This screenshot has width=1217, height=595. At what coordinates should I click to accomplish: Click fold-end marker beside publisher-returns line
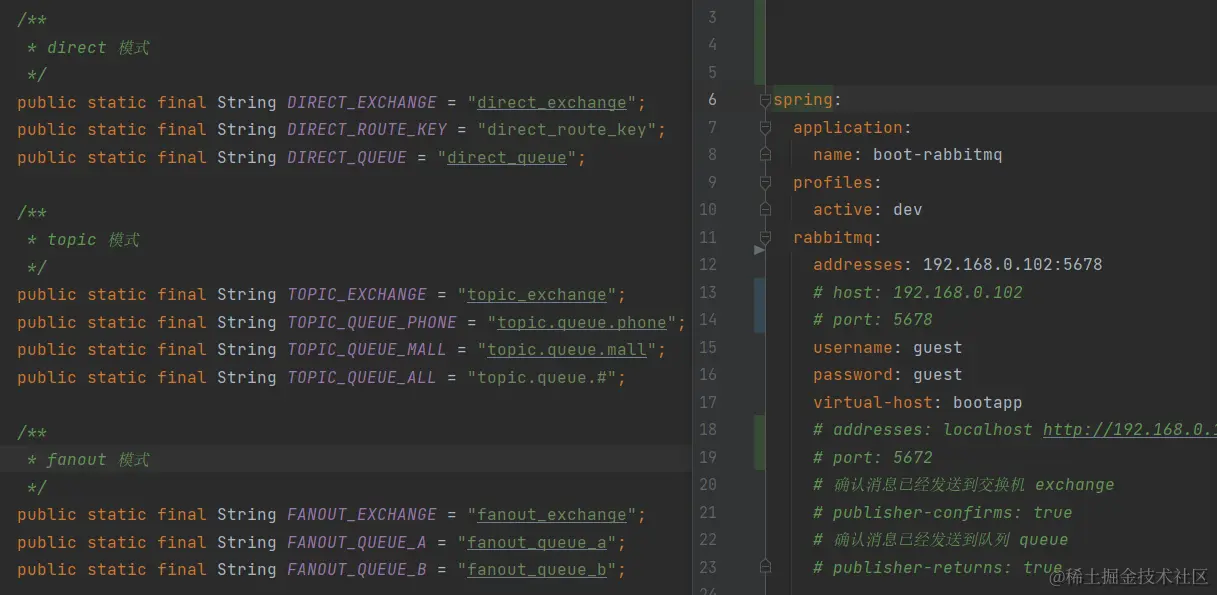(765, 567)
